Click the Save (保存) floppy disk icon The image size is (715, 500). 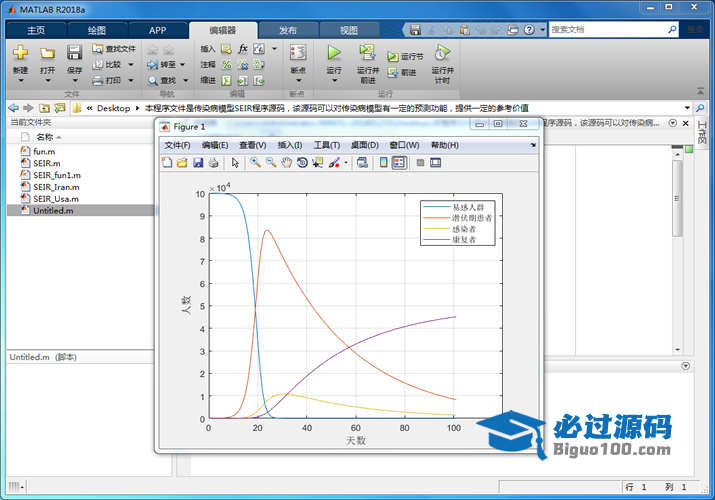74,53
